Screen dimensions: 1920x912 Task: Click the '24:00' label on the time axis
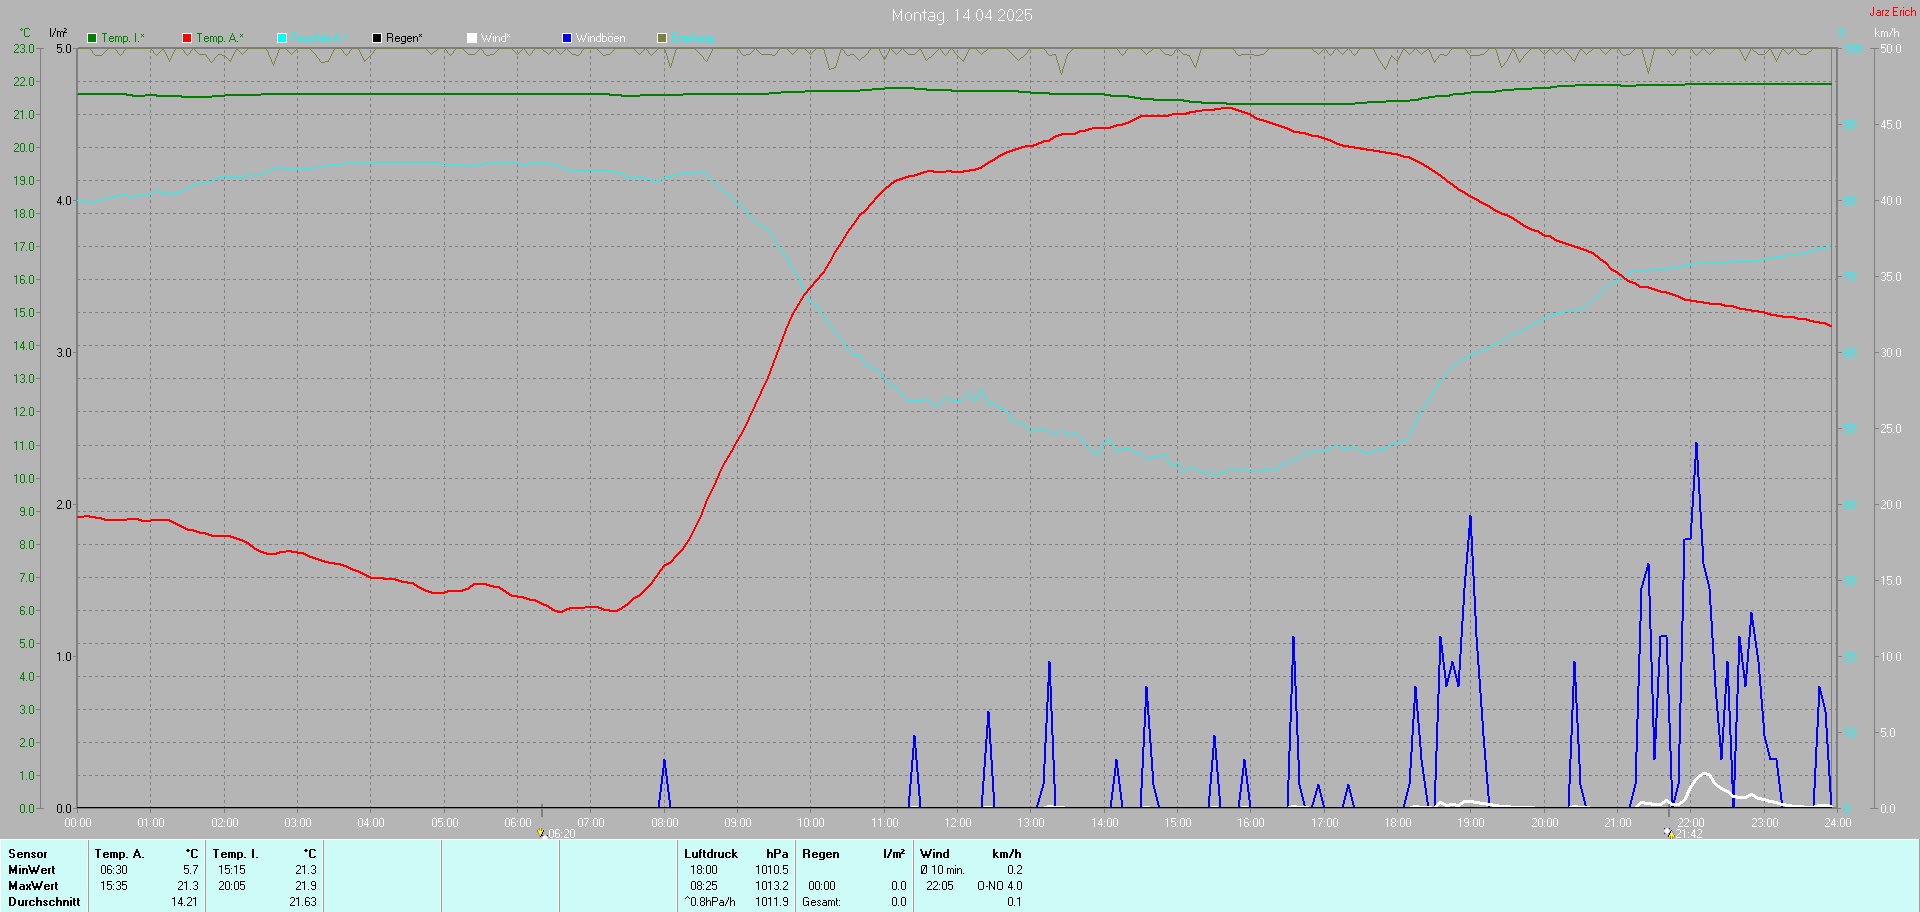click(x=1838, y=823)
